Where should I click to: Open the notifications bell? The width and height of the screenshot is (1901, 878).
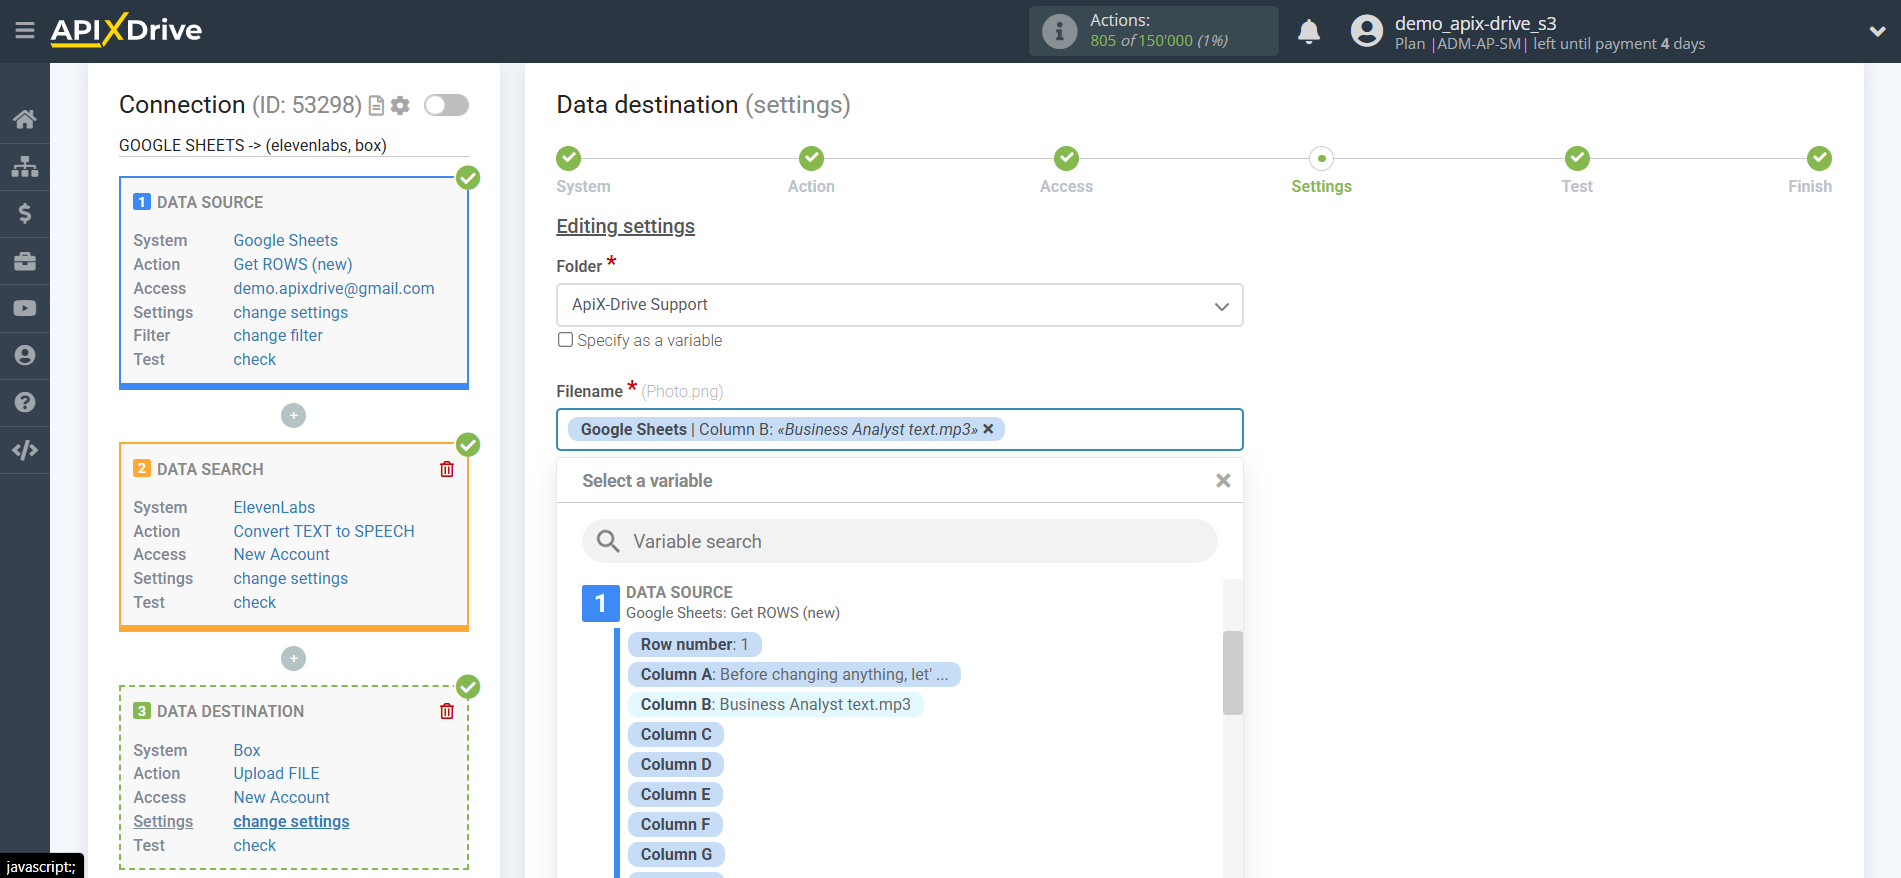tap(1309, 31)
